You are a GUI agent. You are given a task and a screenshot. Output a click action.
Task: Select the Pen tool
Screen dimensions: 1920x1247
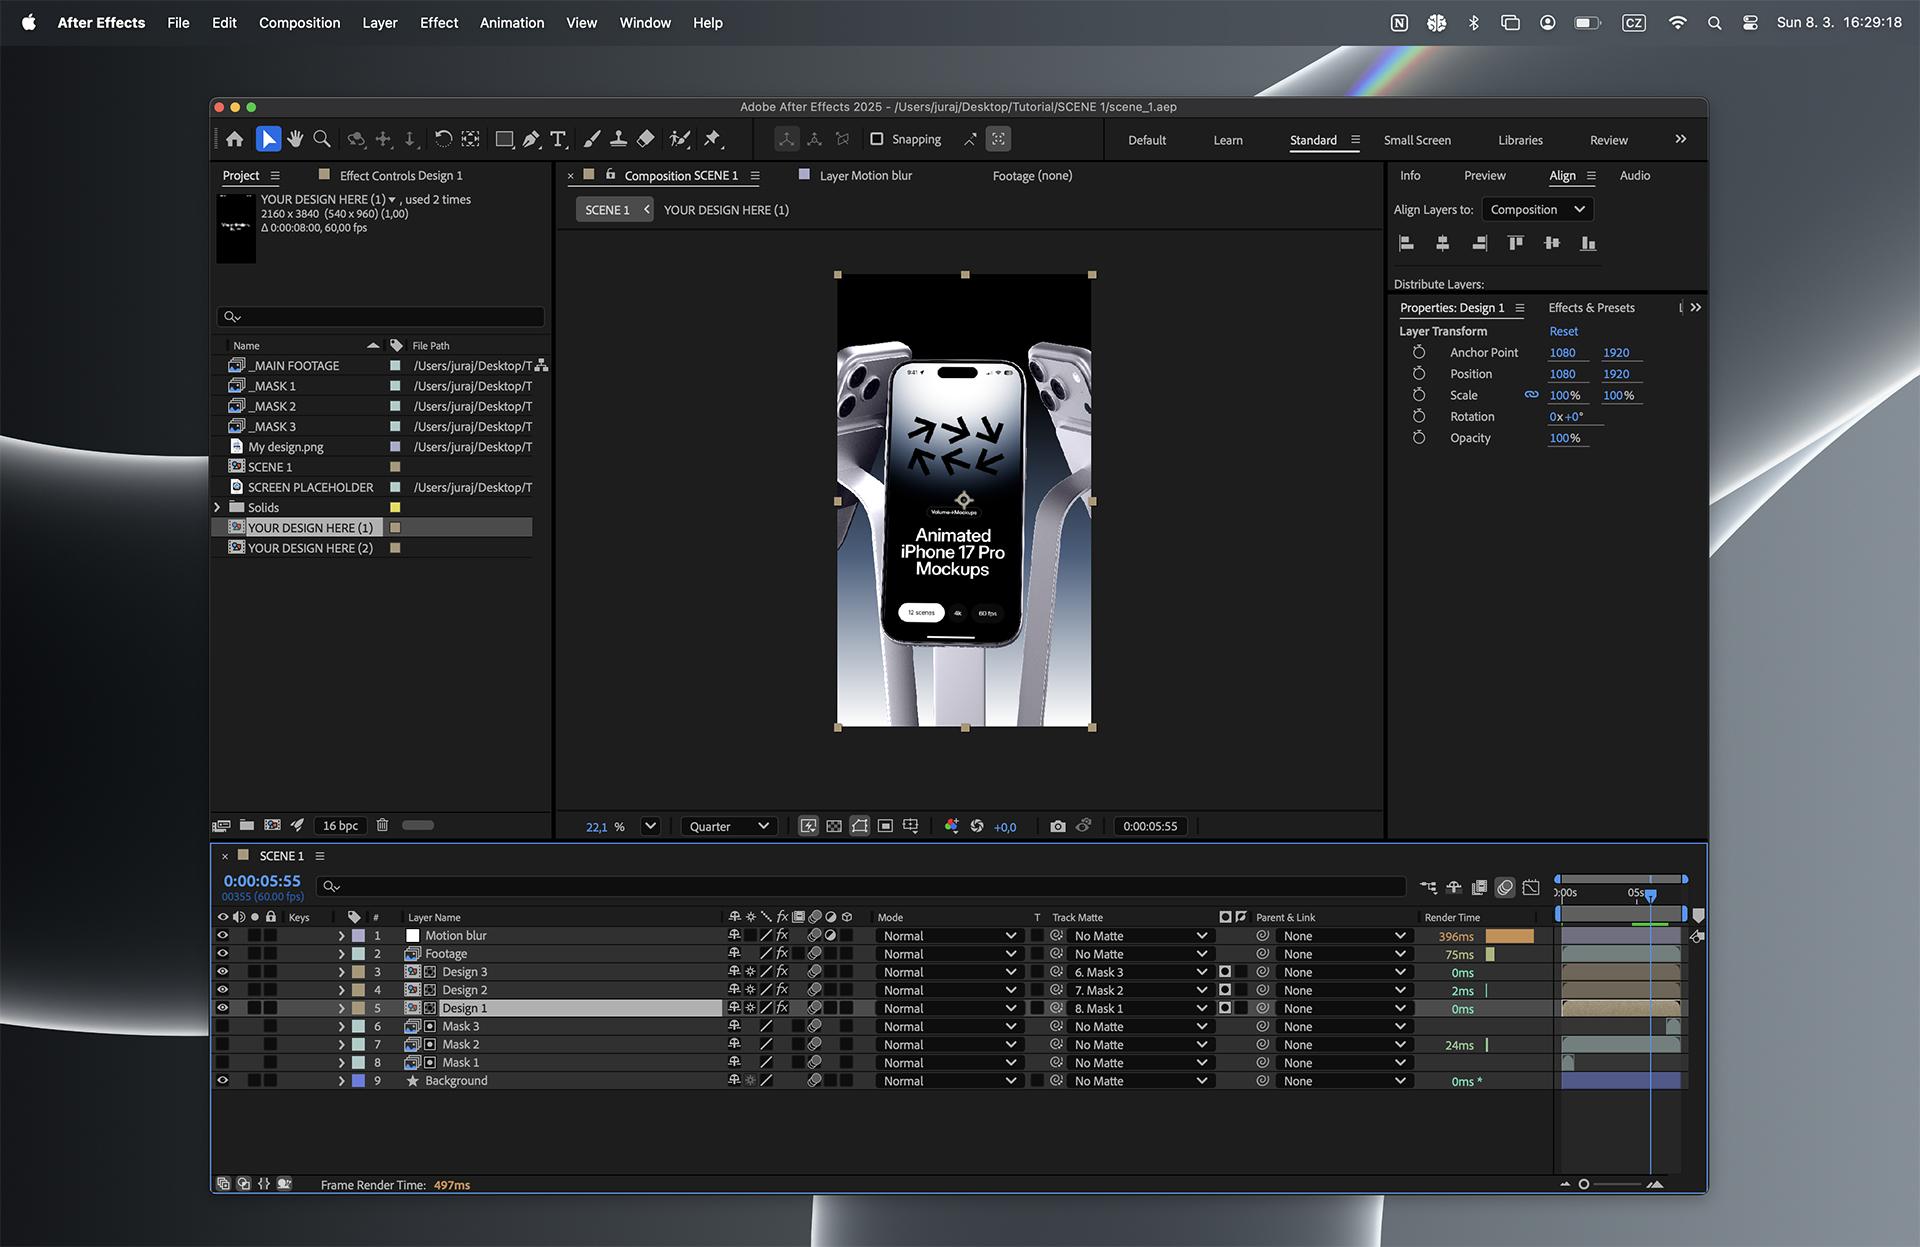tap(531, 139)
